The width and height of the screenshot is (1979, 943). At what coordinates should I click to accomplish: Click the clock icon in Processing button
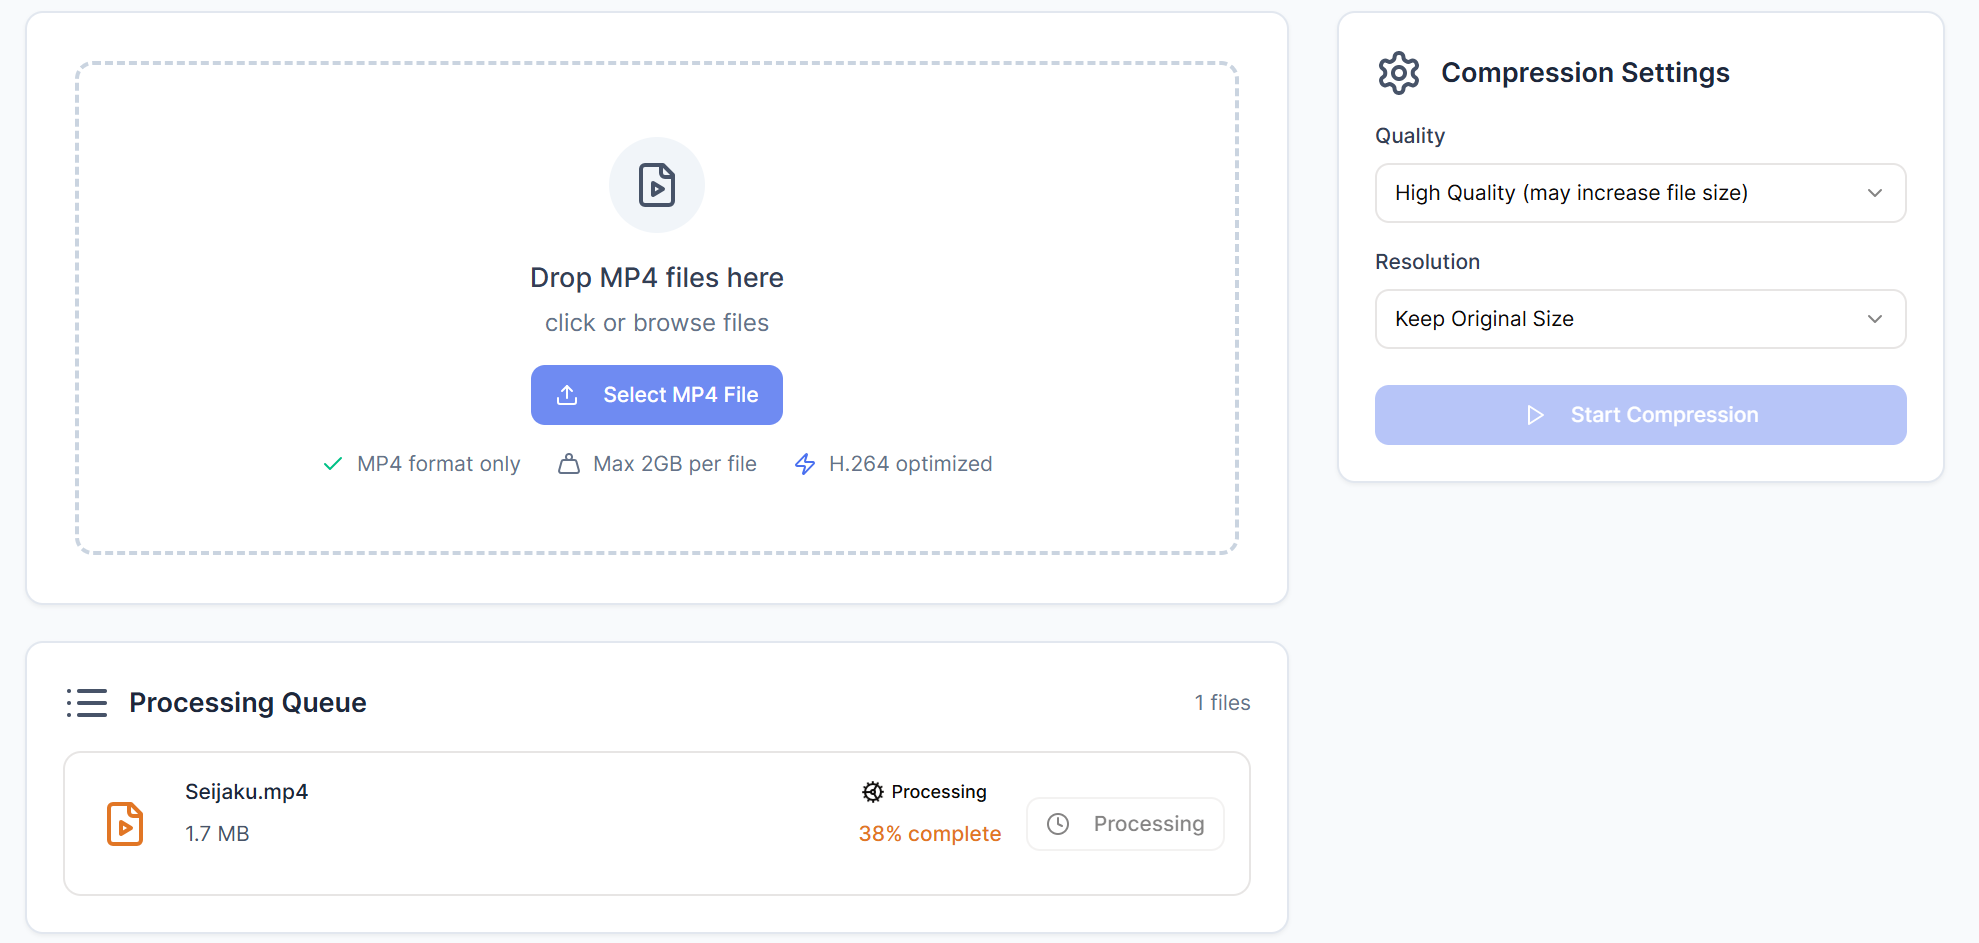click(1058, 824)
